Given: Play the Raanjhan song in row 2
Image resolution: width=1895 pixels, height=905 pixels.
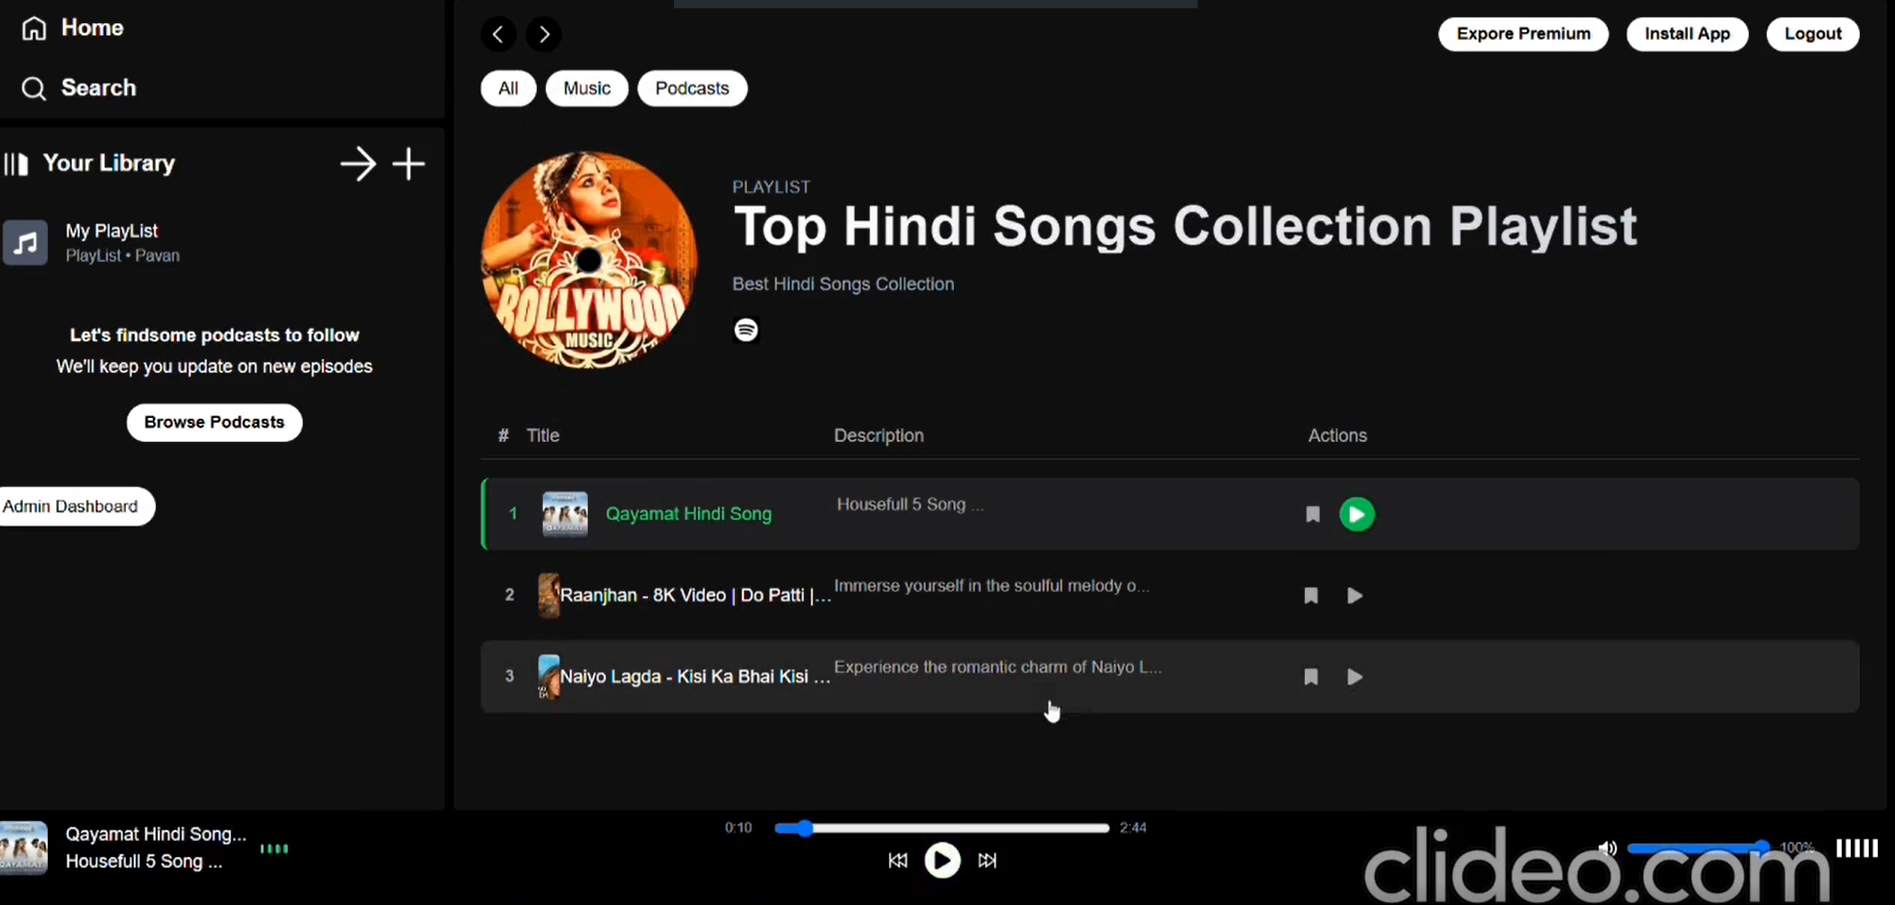Looking at the screenshot, I should click(x=1355, y=596).
